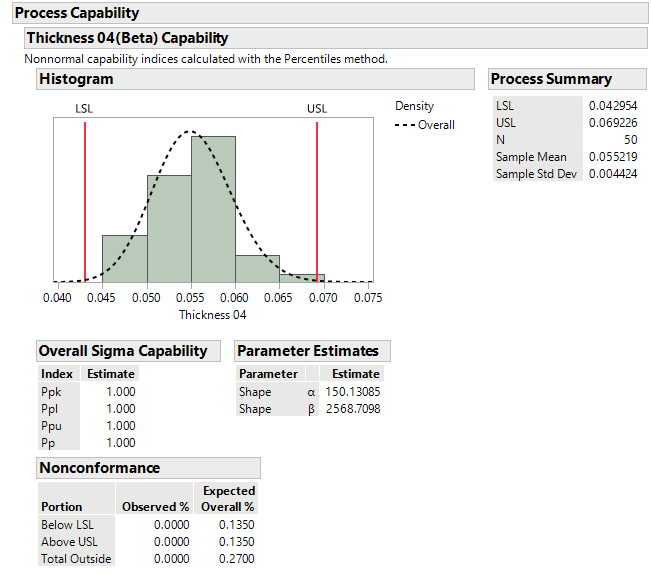Click the histogram bar between 0.050 and 0.055
The image size is (651, 574).
[169, 229]
